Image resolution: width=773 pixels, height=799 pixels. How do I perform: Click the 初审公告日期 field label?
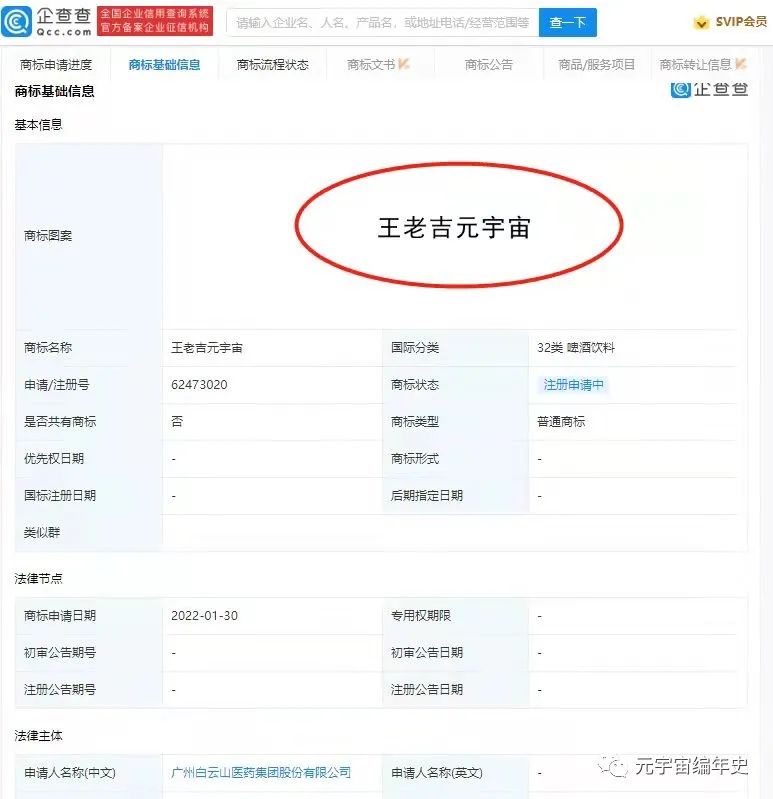point(427,653)
